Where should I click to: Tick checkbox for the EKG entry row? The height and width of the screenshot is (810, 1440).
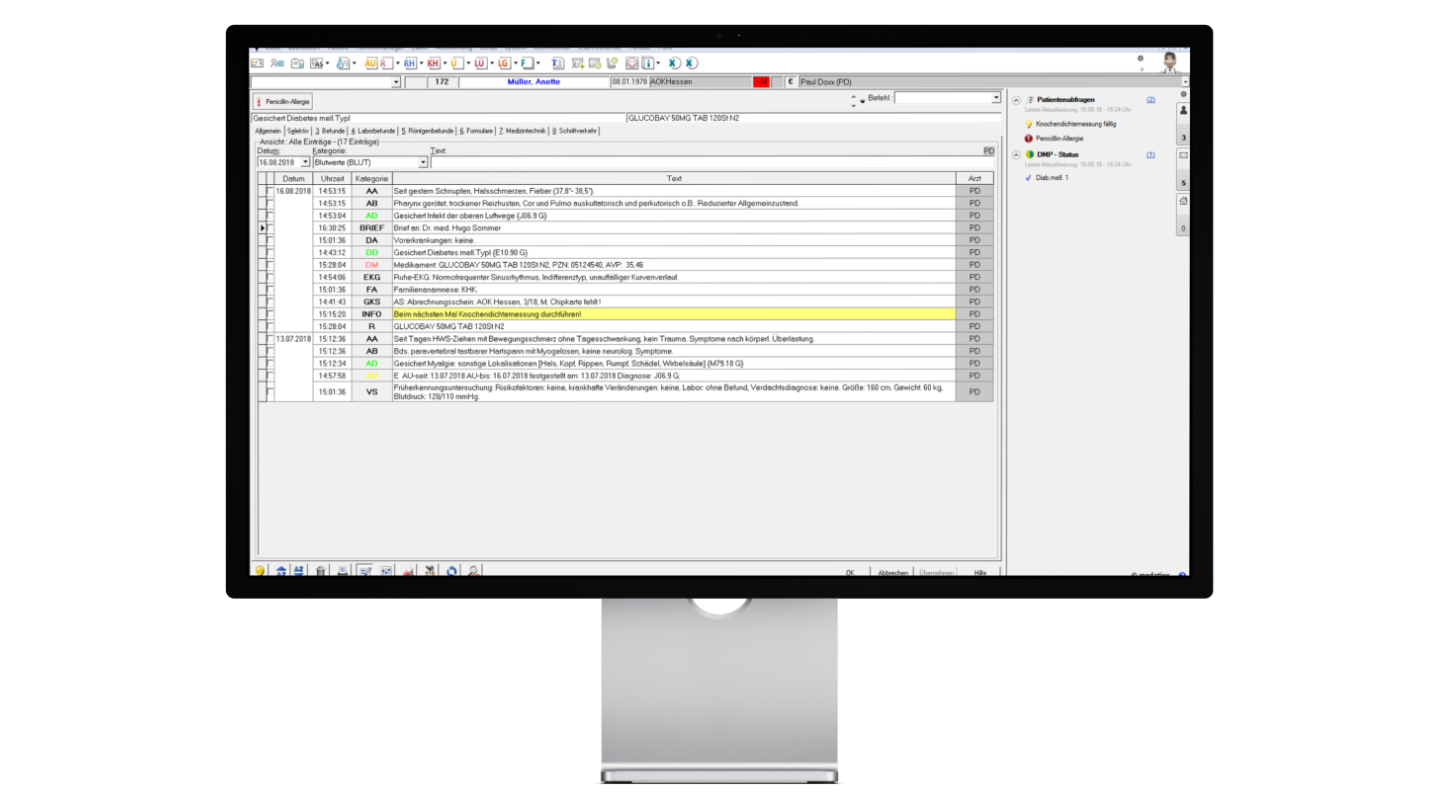tap(269, 277)
